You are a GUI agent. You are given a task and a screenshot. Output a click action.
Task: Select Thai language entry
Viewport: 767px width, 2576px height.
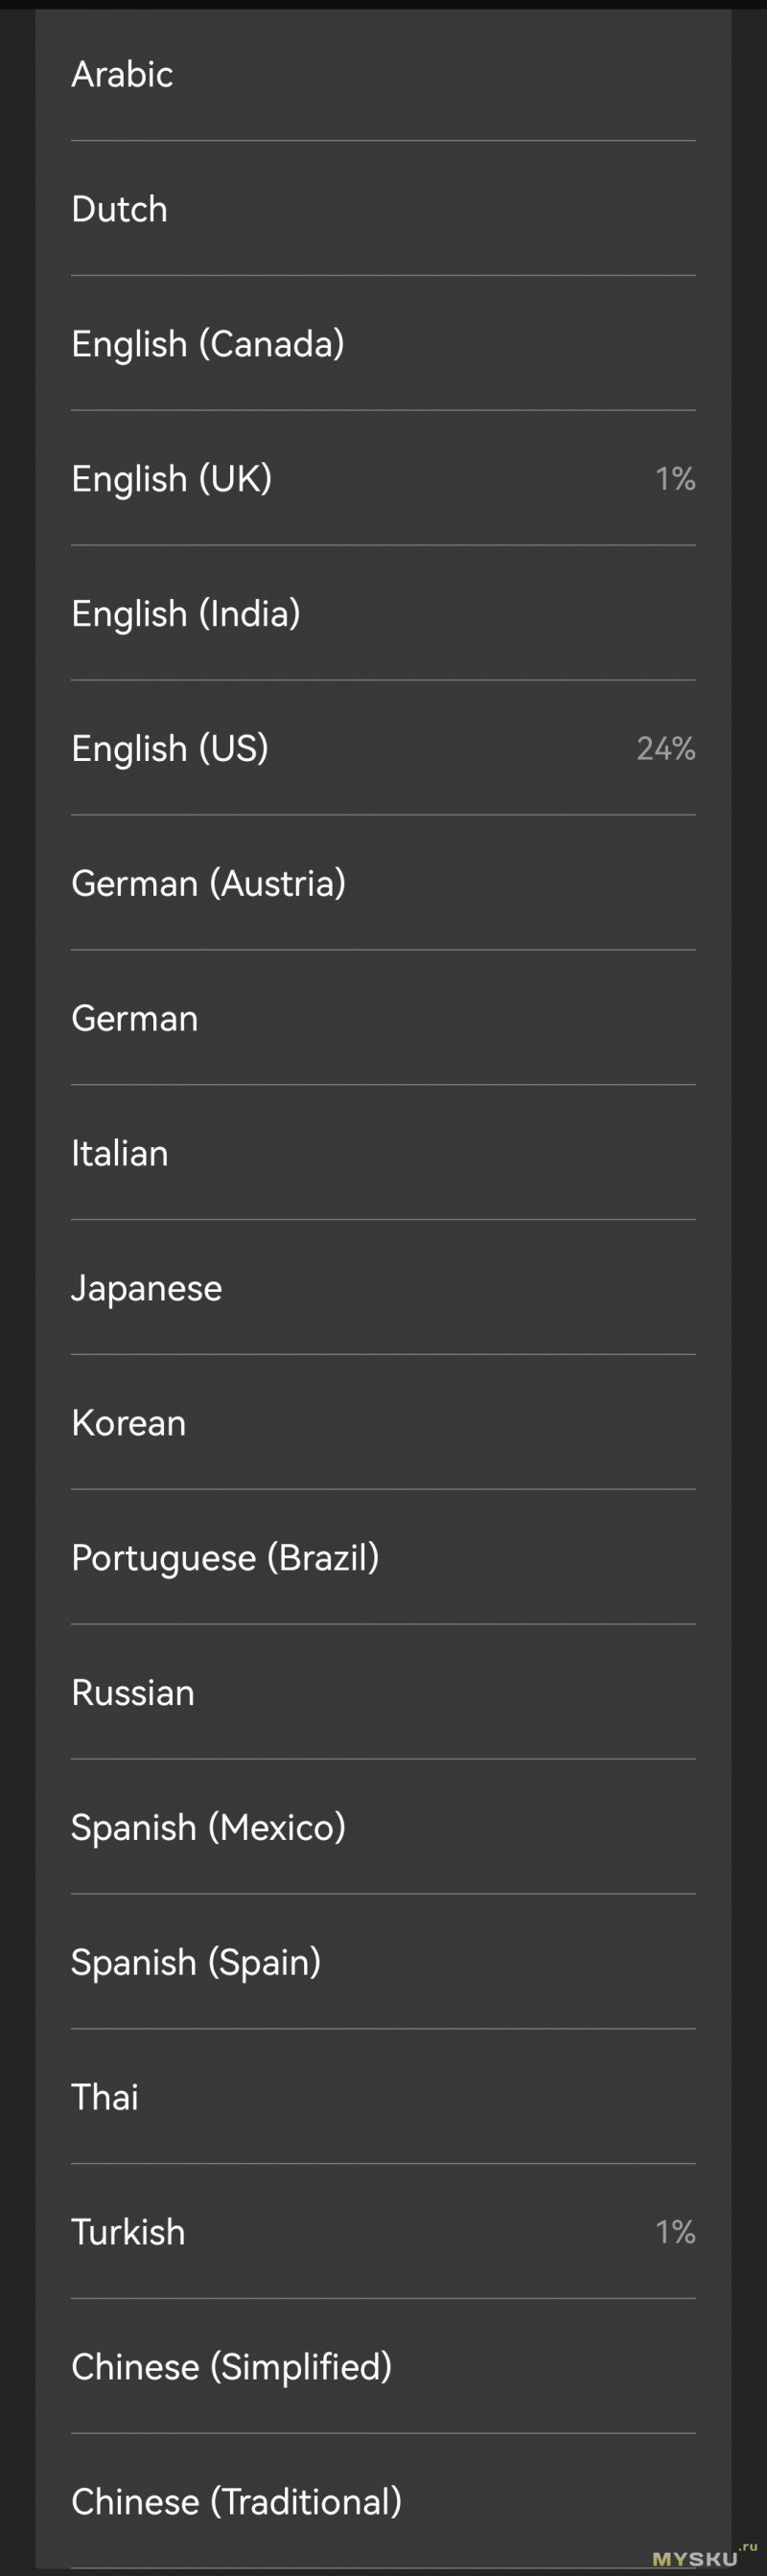click(x=383, y=2097)
